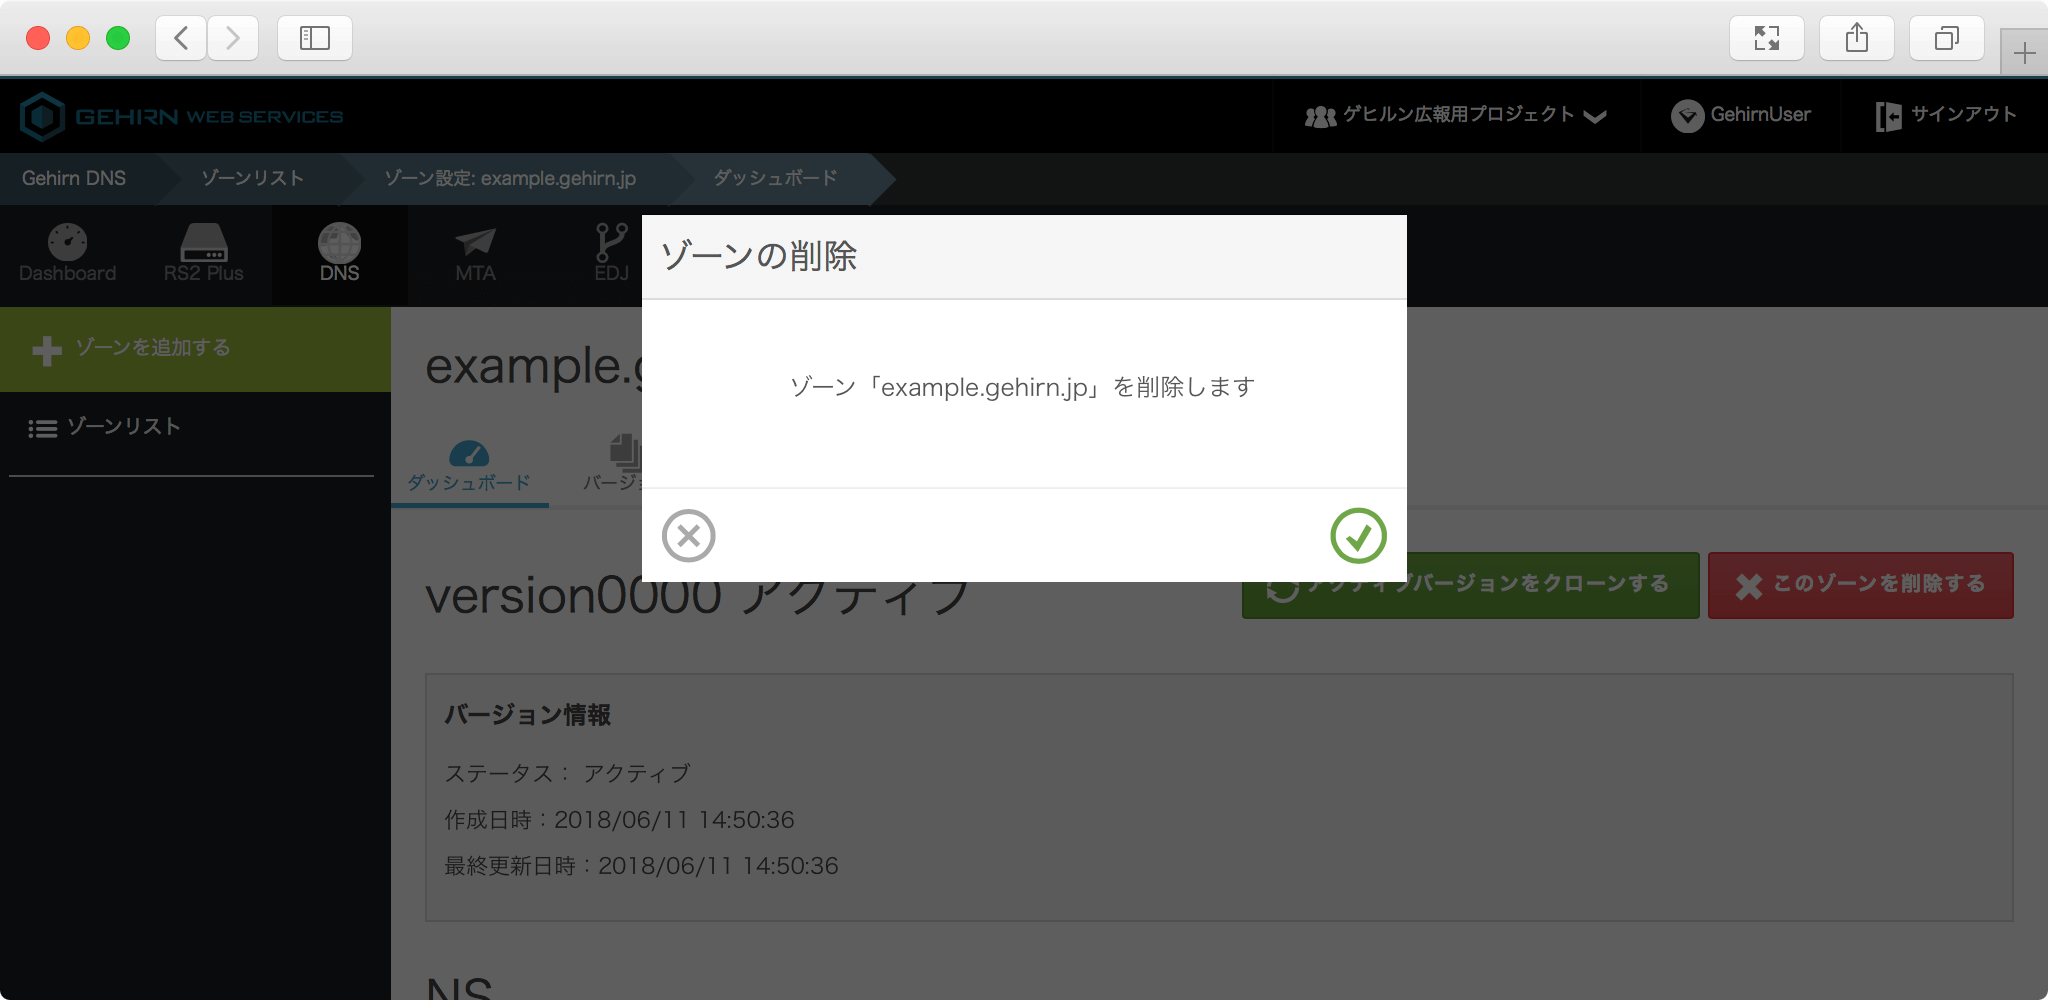
Task: Click the browser share icon
Action: (1856, 38)
